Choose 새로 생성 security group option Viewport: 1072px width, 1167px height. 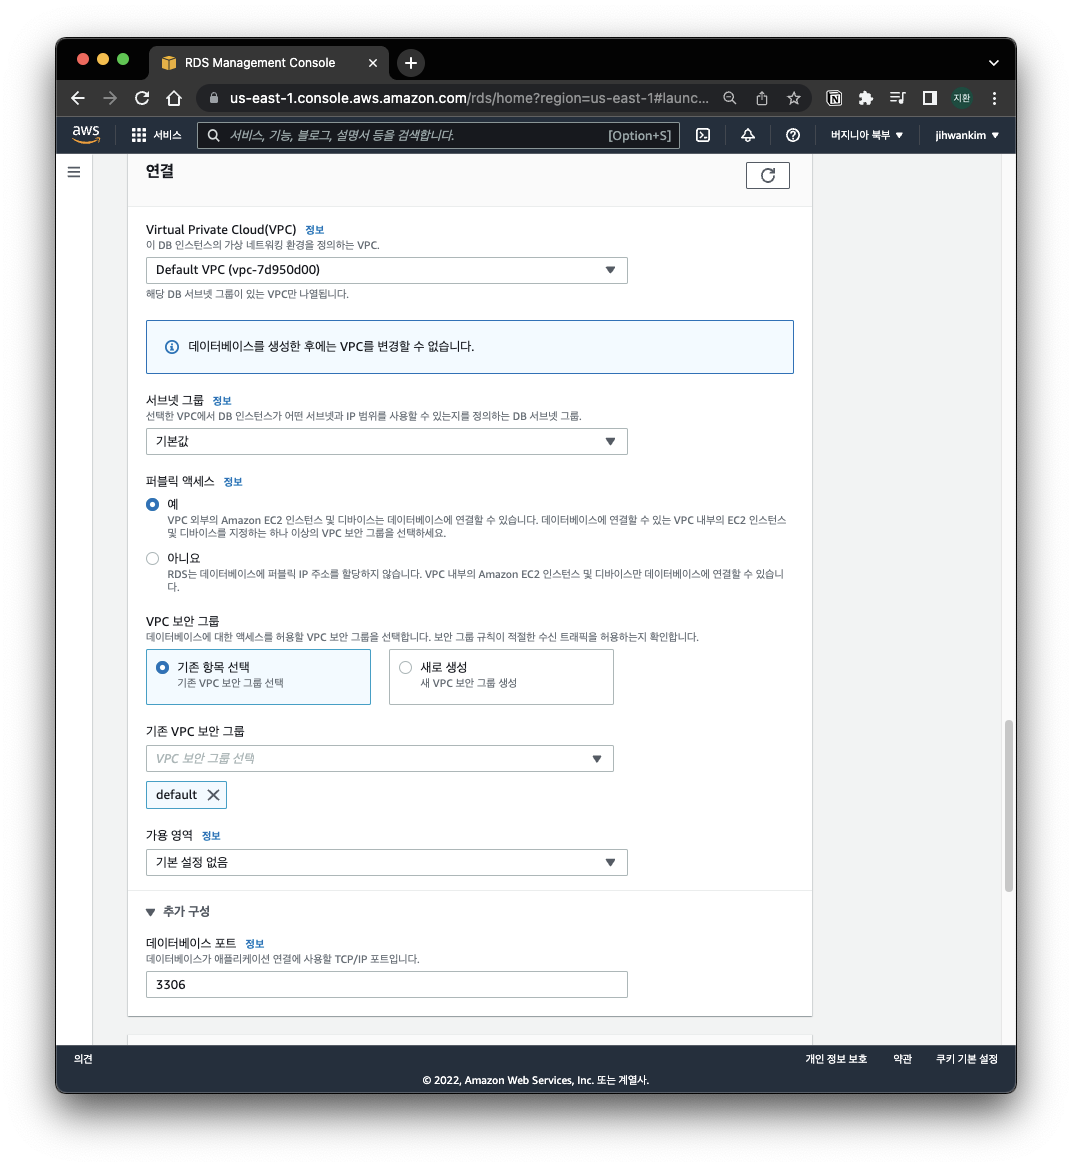tap(501, 677)
